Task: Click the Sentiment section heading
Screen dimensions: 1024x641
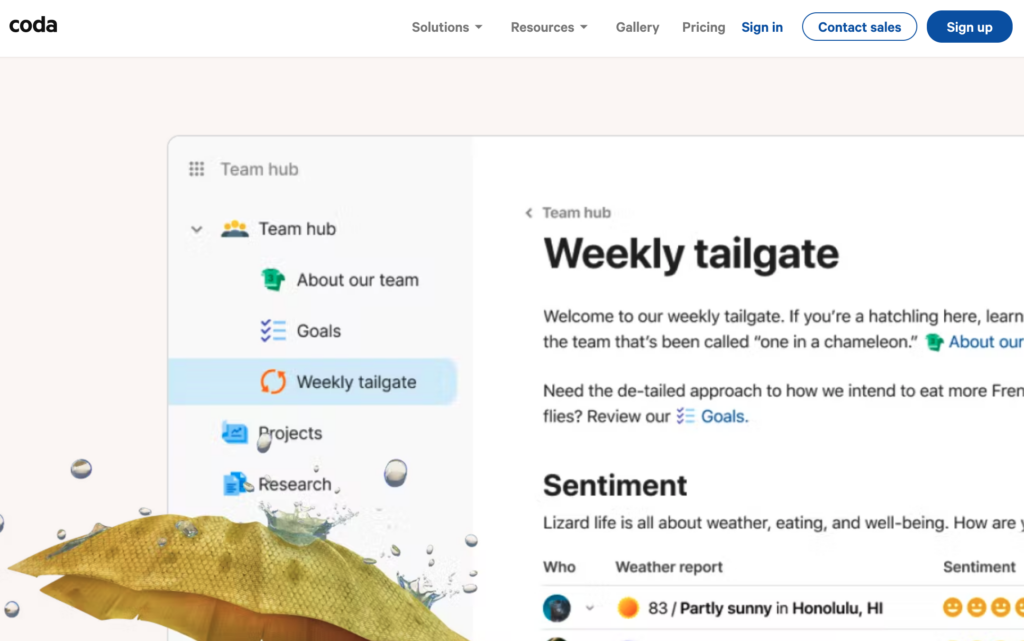Action: pyautogui.click(x=615, y=486)
